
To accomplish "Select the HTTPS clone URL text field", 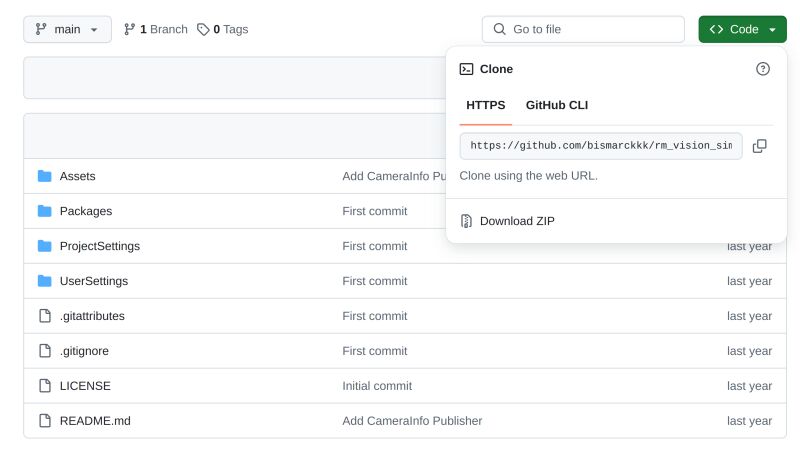I will (600, 146).
